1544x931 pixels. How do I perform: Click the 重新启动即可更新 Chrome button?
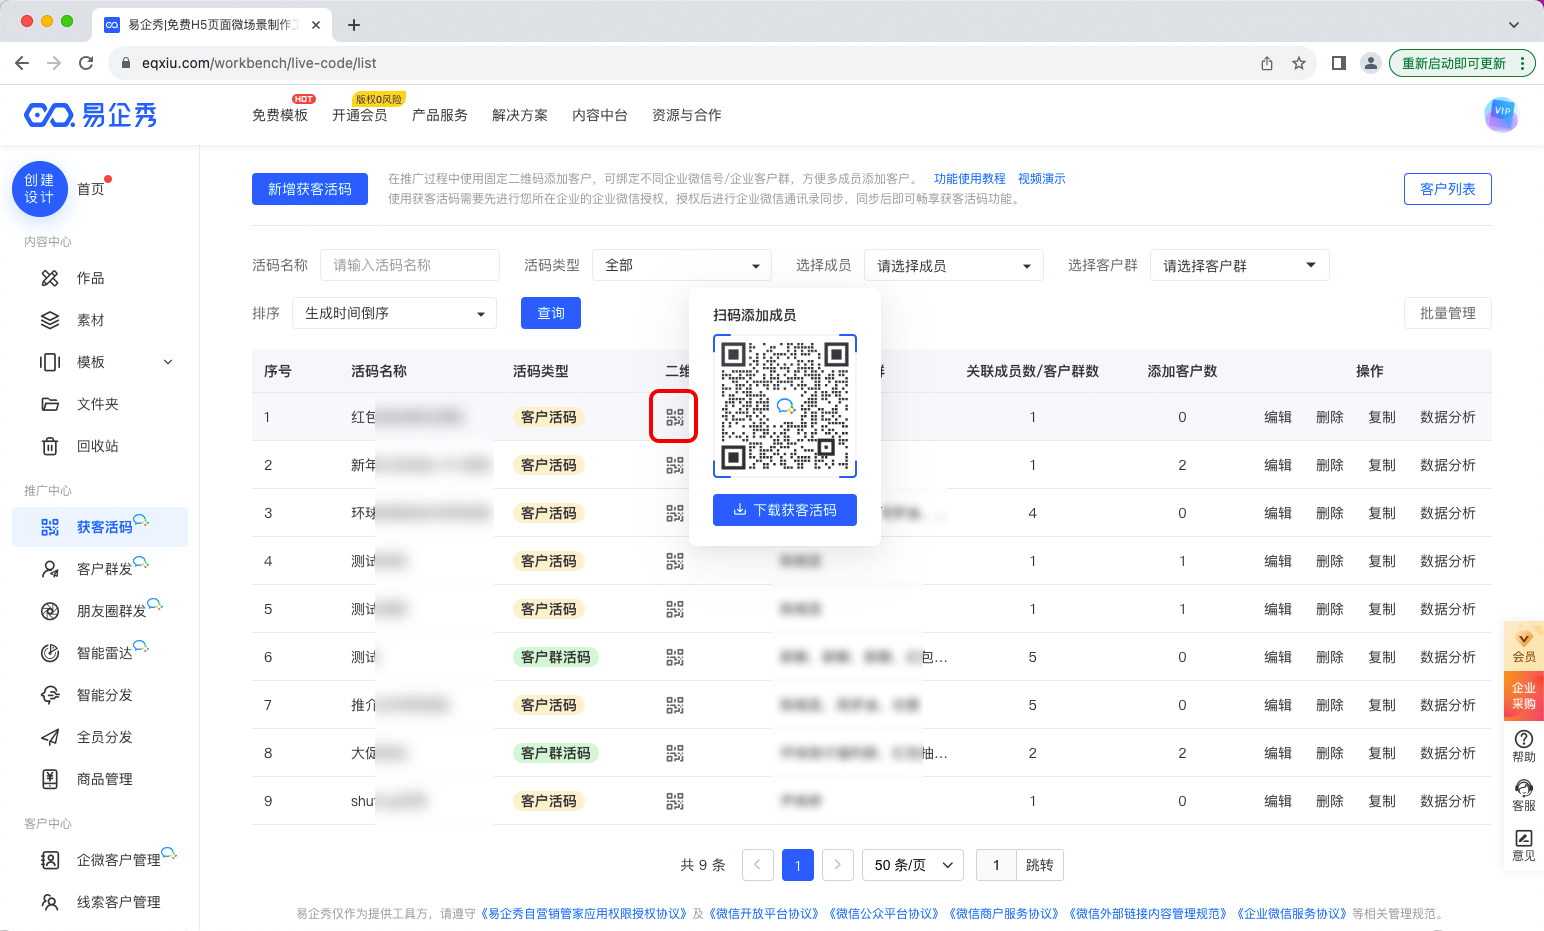coord(1462,63)
